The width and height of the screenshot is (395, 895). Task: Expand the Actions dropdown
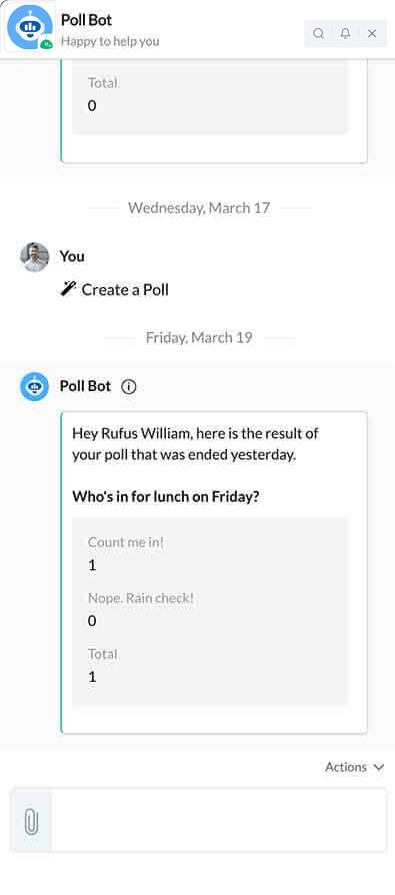click(x=354, y=767)
